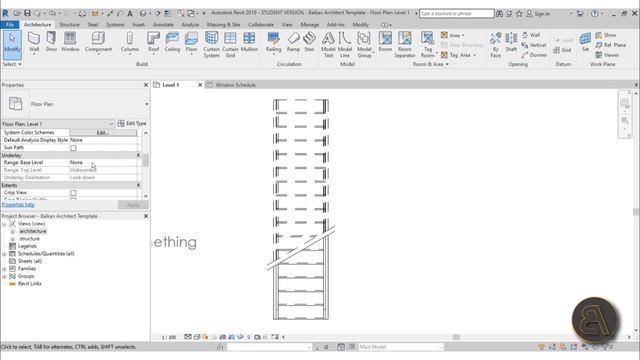Select the Column tool

pyautogui.click(x=130, y=43)
